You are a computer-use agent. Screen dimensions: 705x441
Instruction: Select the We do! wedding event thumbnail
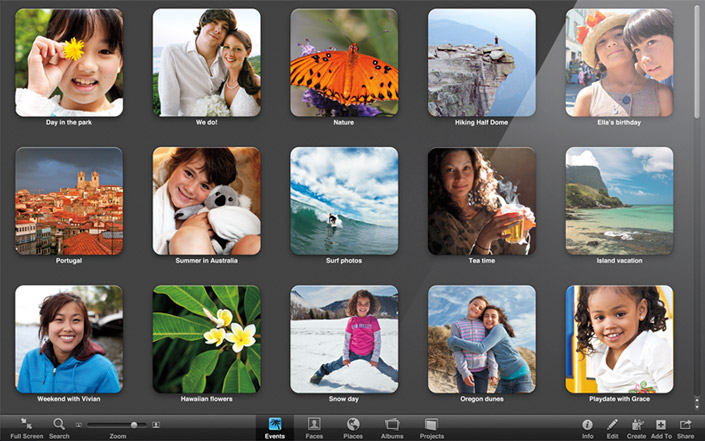point(206,62)
